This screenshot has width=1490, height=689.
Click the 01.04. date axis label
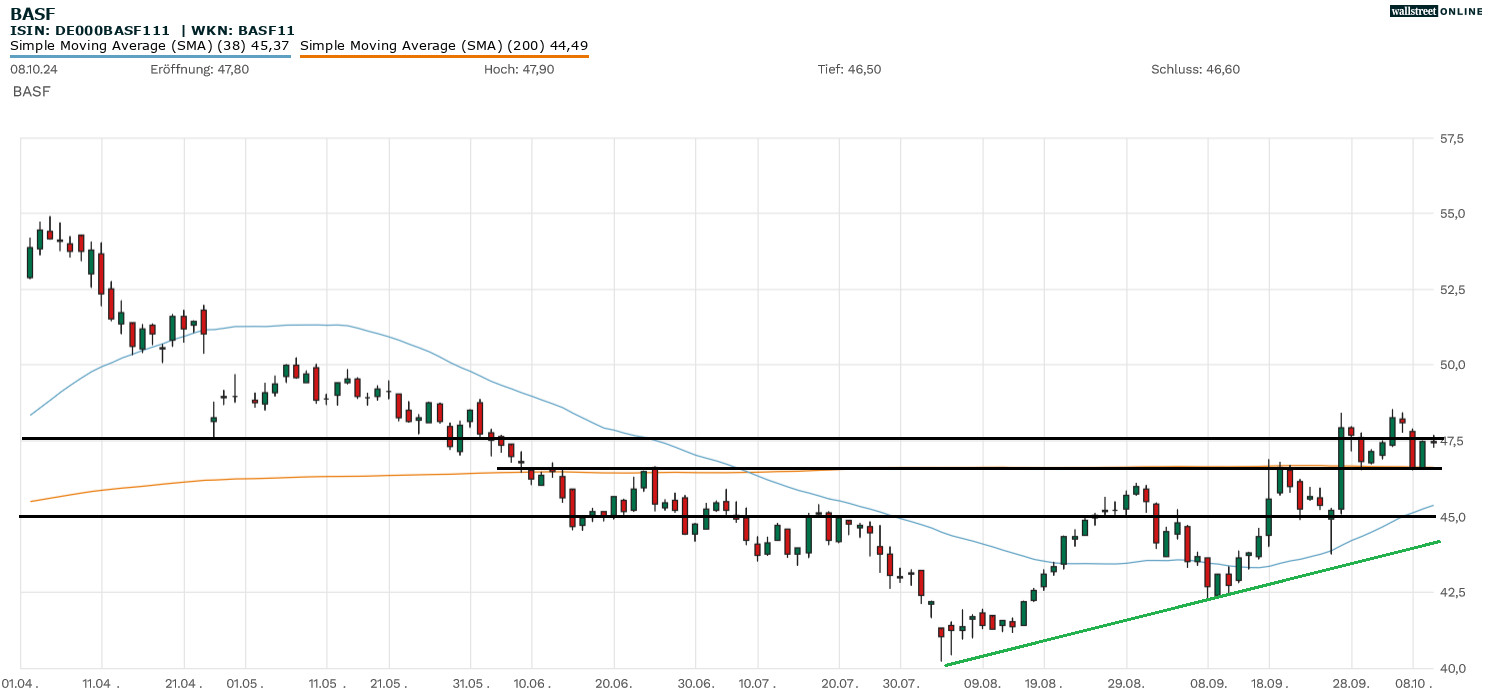coord(20,683)
